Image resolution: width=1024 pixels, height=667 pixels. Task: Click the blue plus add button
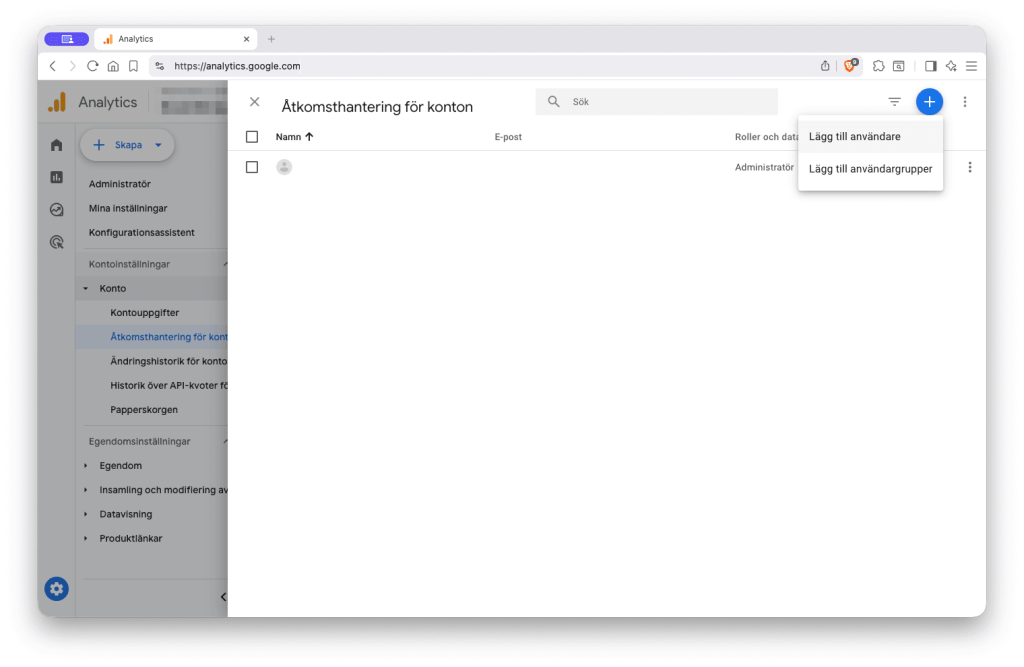[929, 102]
